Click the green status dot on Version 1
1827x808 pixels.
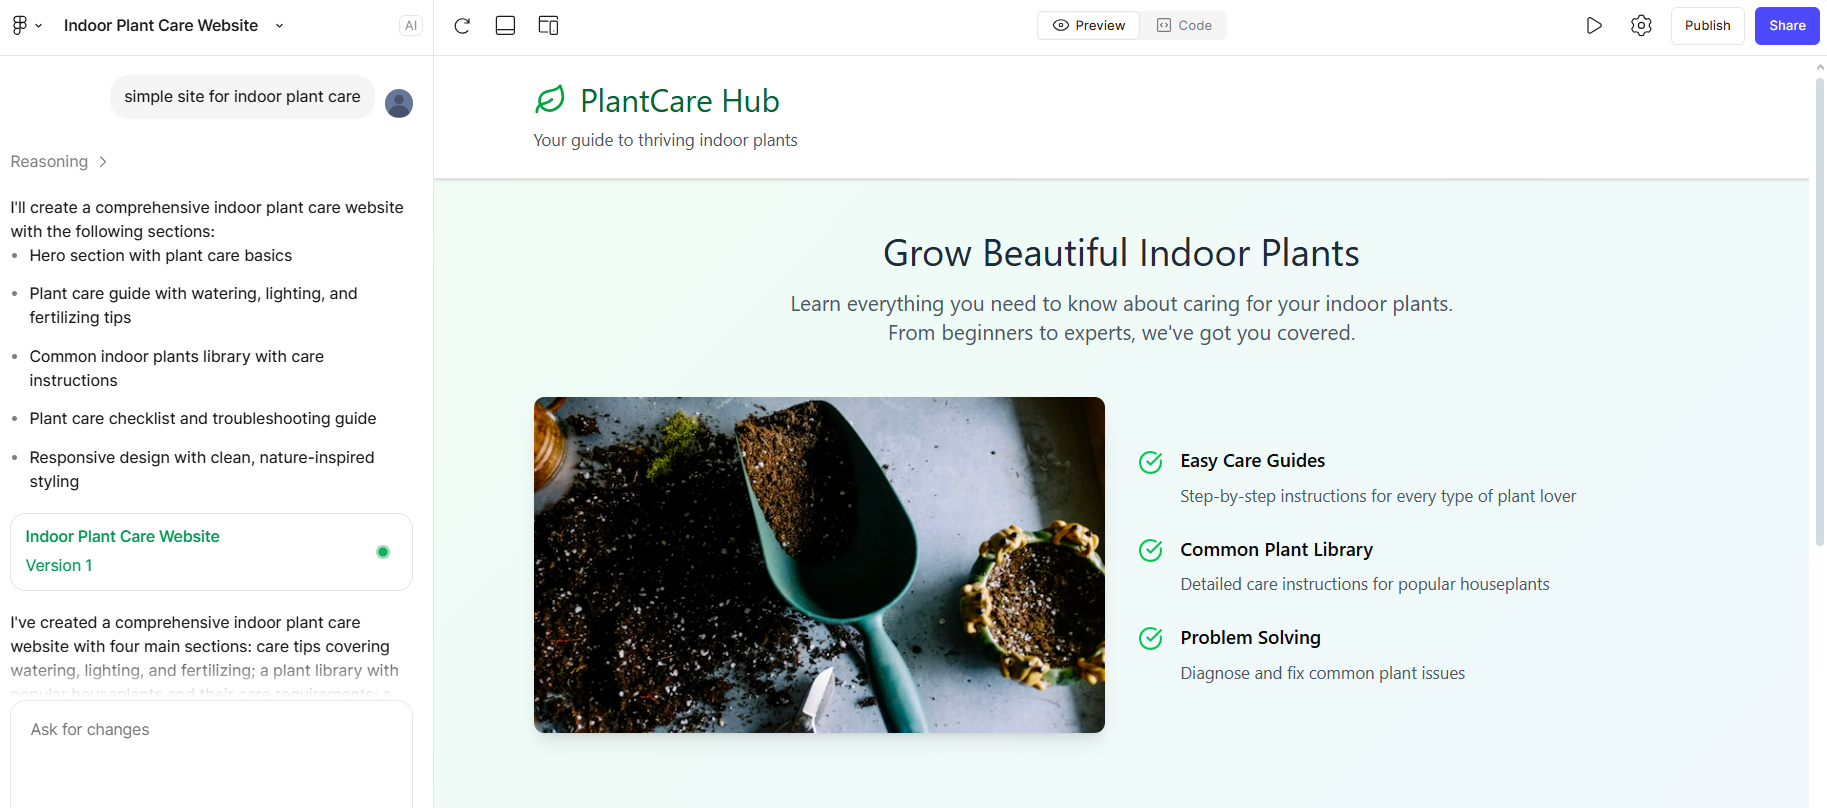click(x=383, y=552)
